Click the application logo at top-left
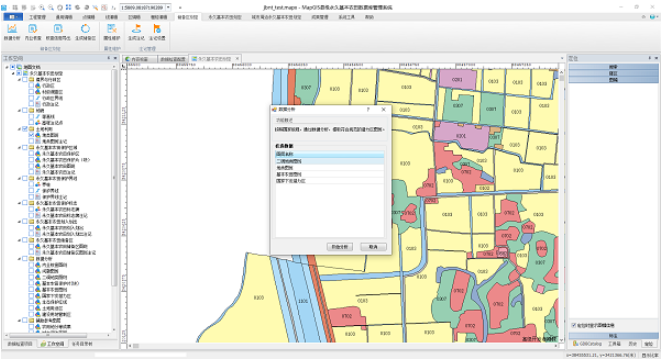This screenshot has width=663, height=362. coord(4,8)
